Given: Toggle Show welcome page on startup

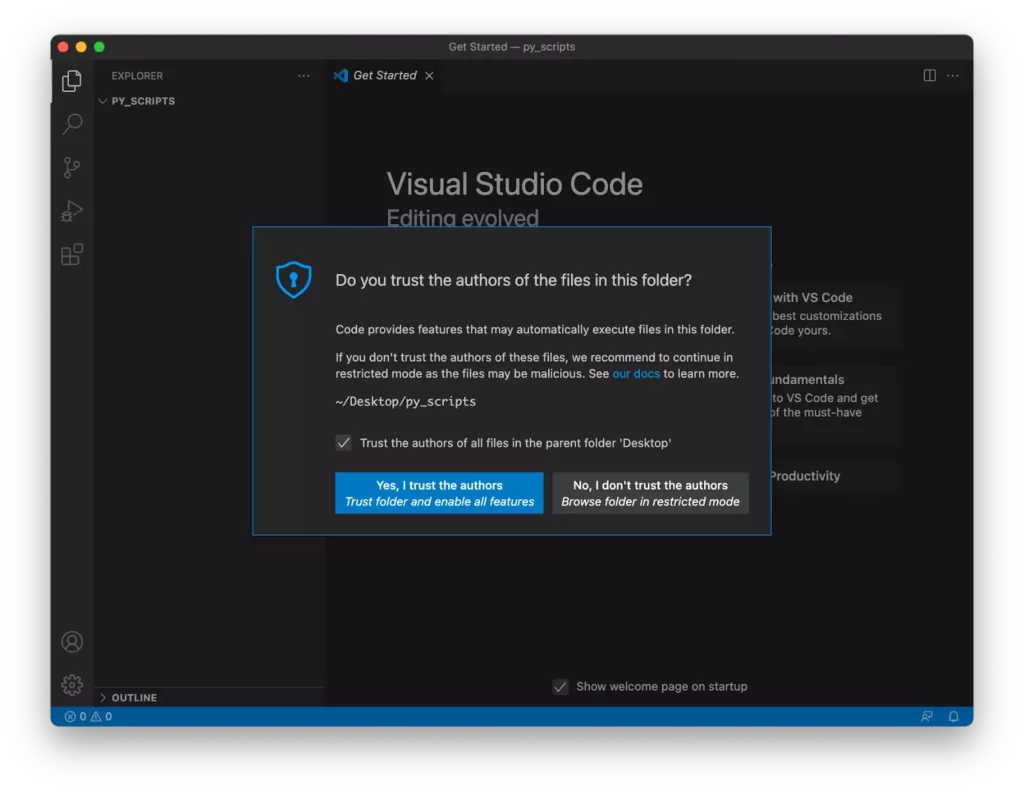Looking at the screenshot, I should pyautogui.click(x=561, y=686).
